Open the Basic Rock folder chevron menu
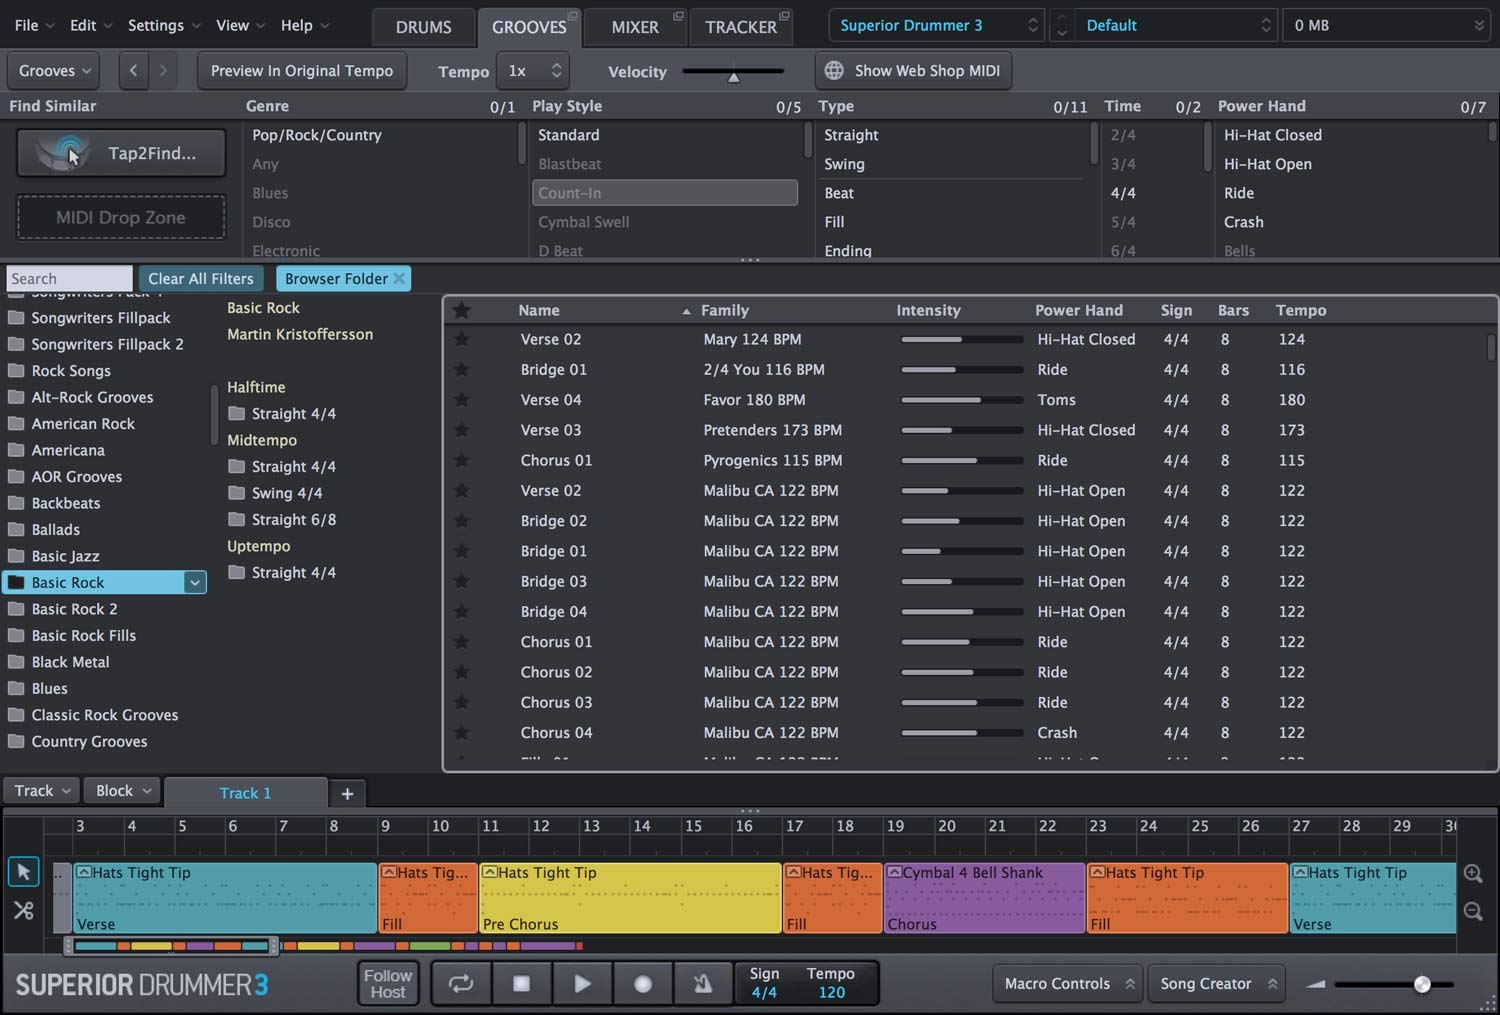This screenshot has width=1500, height=1015. [195, 582]
